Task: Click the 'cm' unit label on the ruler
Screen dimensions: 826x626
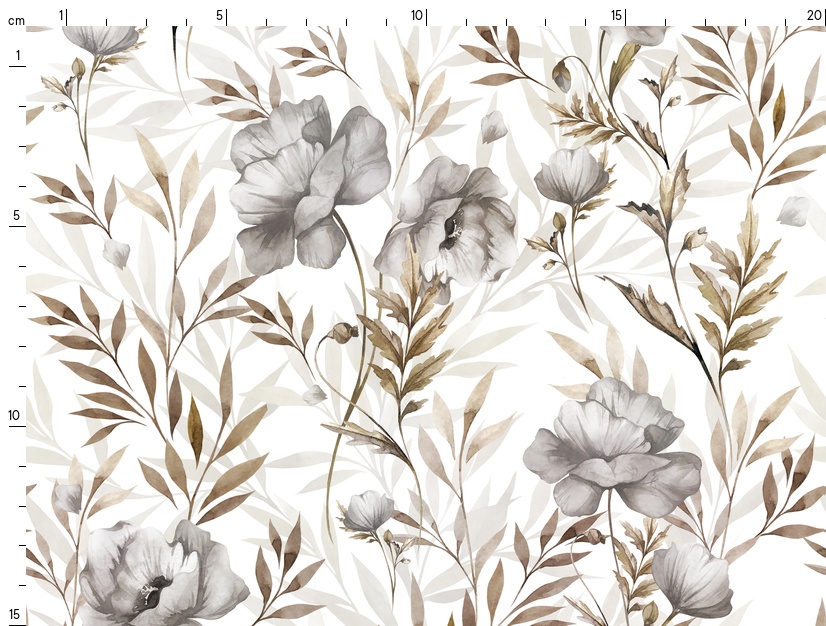Action: (x=16, y=20)
